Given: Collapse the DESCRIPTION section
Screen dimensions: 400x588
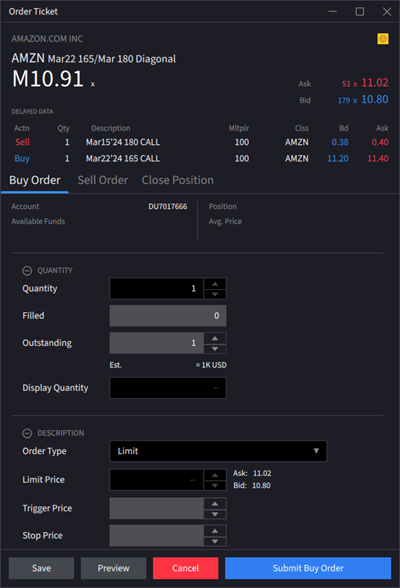Looking at the screenshot, I should (x=27, y=433).
